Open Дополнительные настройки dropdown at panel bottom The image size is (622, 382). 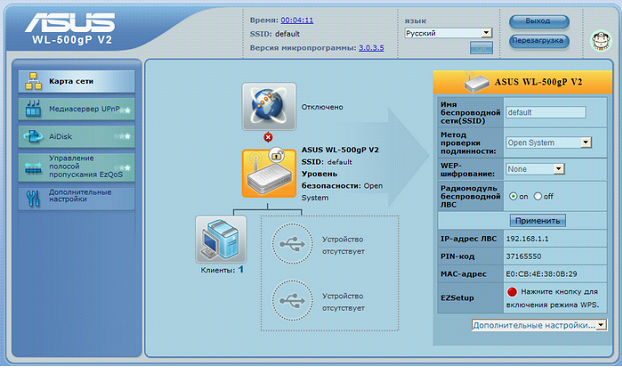[x=539, y=325]
